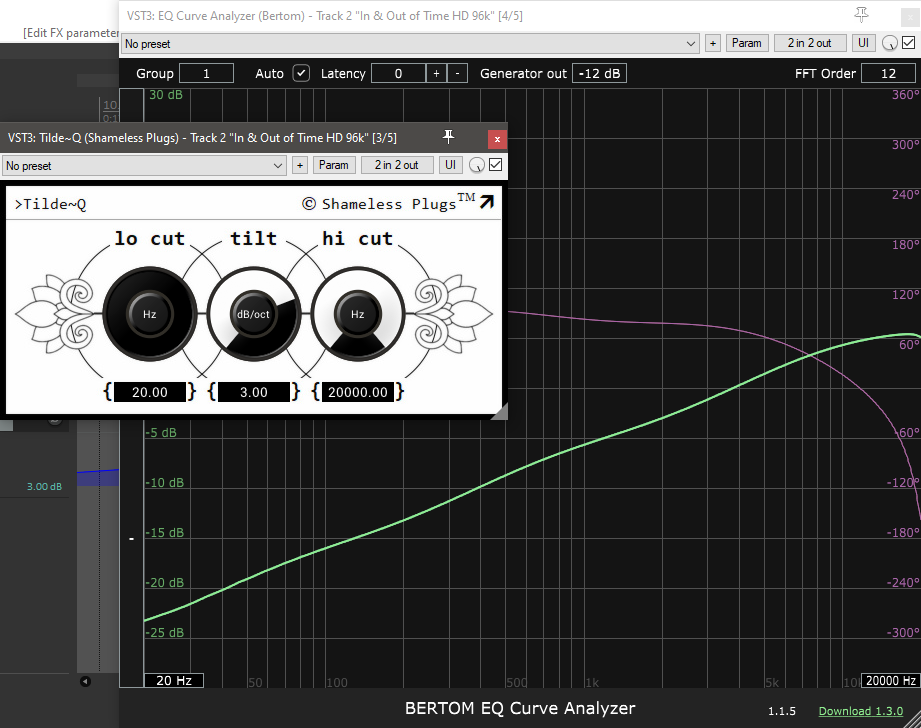
Task: Click the -25 dB scale label
Action: point(164,633)
